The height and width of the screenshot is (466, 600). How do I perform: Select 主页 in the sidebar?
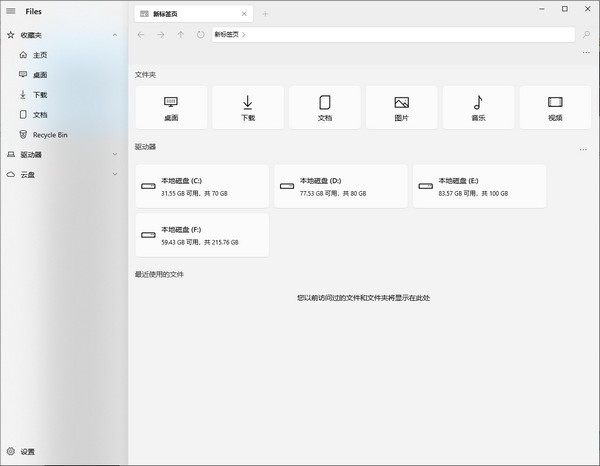tap(40, 55)
